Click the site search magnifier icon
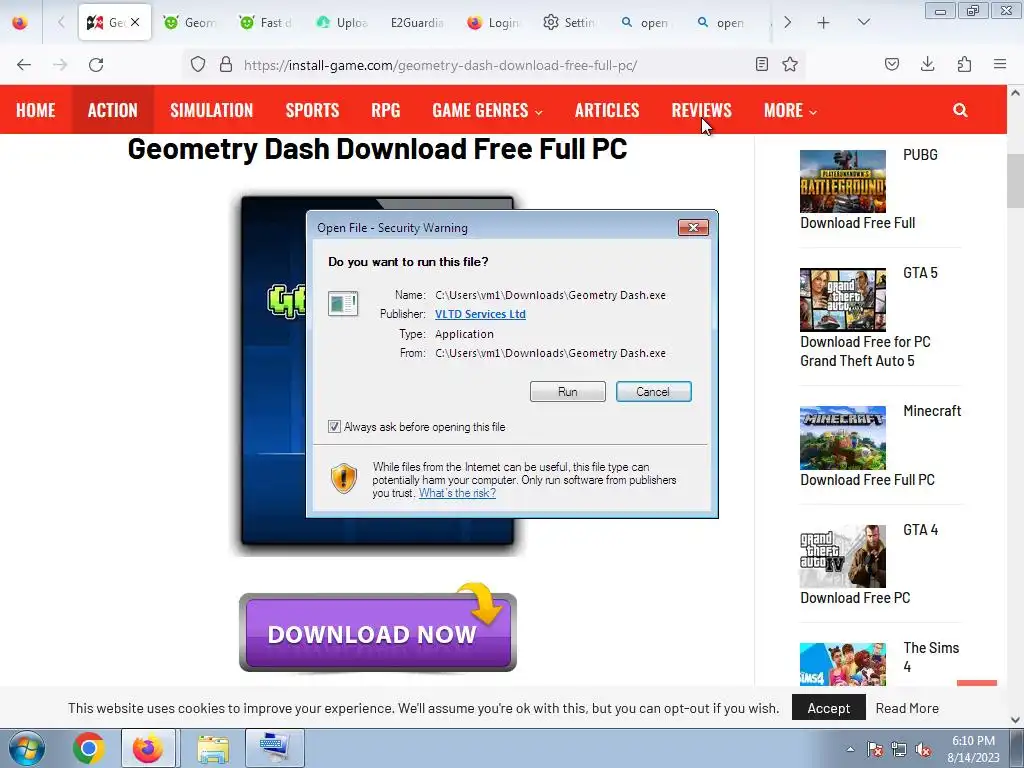1024x768 pixels. [960, 110]
